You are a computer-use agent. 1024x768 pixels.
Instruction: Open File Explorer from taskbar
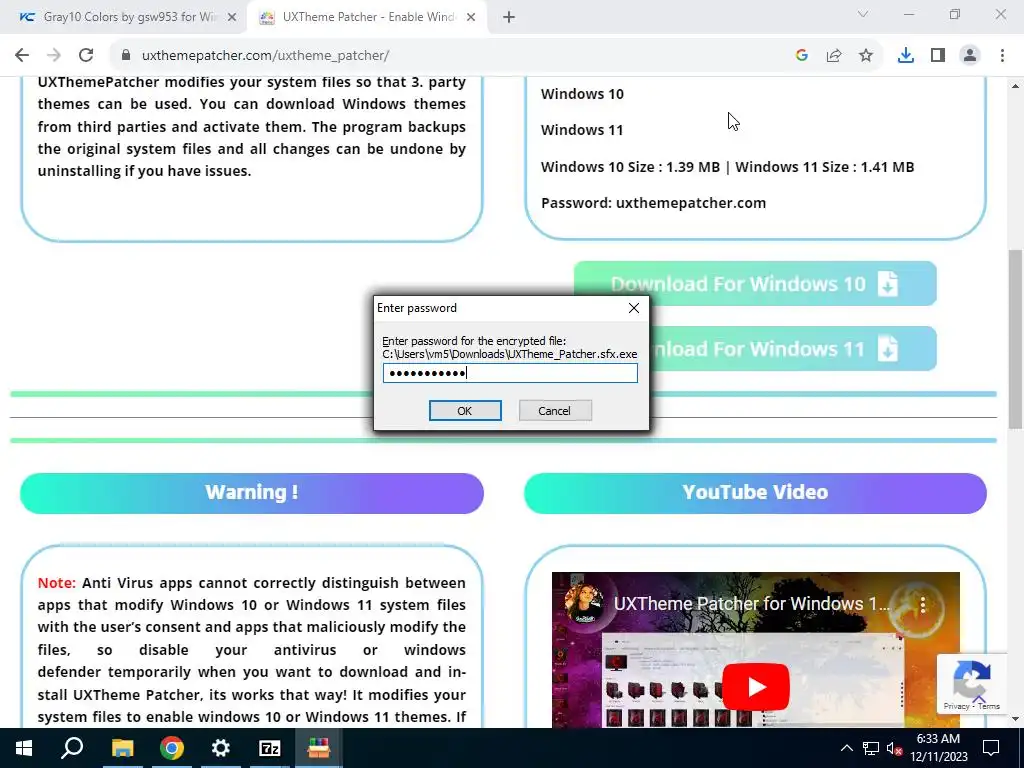point(122,748)
